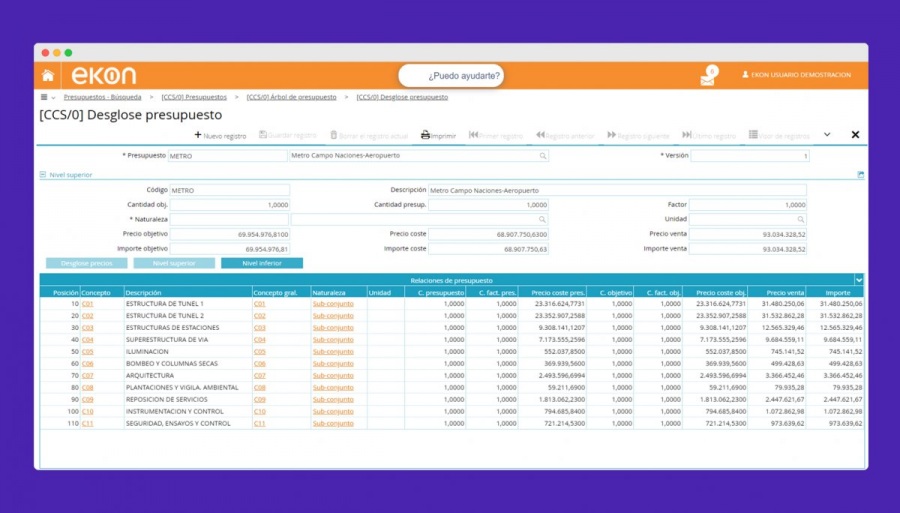Click the Versión input field

[x=750, y=156]
